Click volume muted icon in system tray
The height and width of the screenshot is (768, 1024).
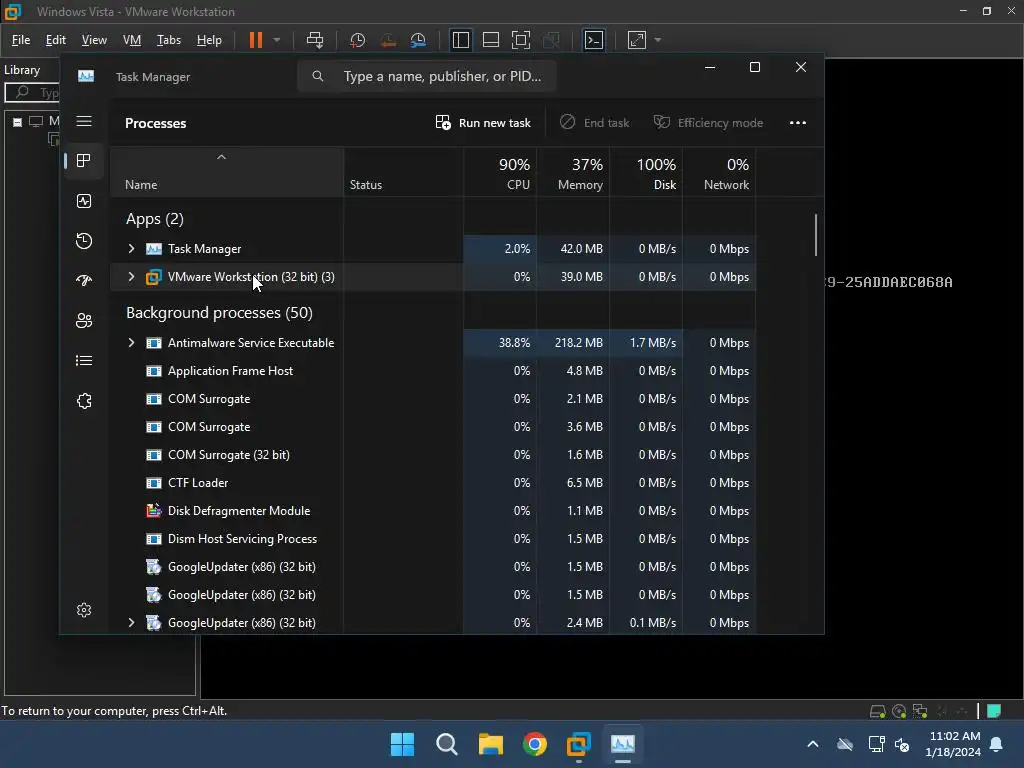pos(902,744)
